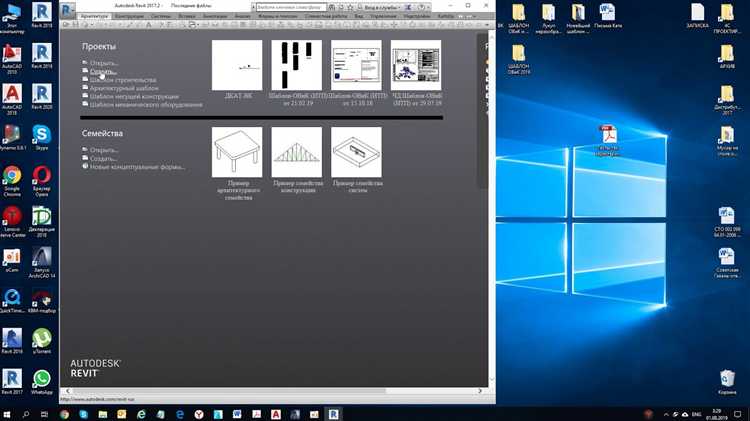Open Task View from the taskbar
750x421 pixels.
[44, 414]
